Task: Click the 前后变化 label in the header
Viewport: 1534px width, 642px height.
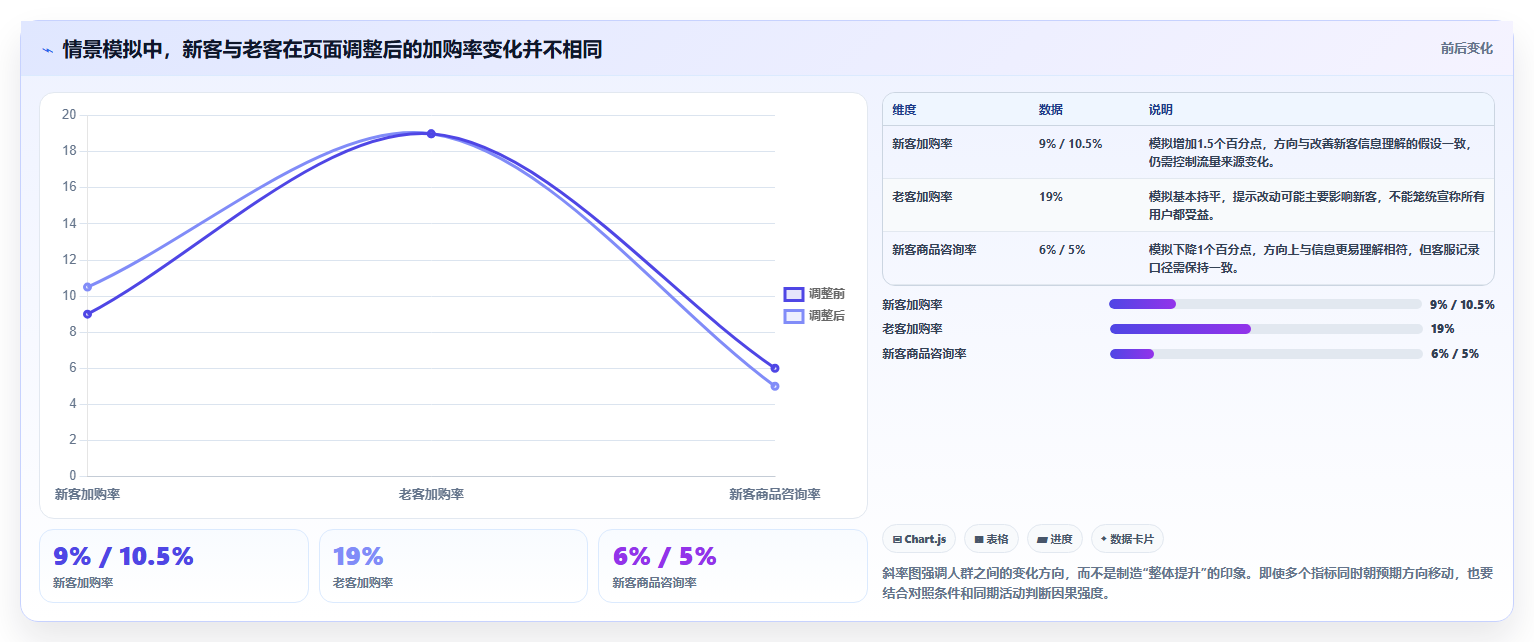Action: pyautogui.click(x=1466, y=48)
